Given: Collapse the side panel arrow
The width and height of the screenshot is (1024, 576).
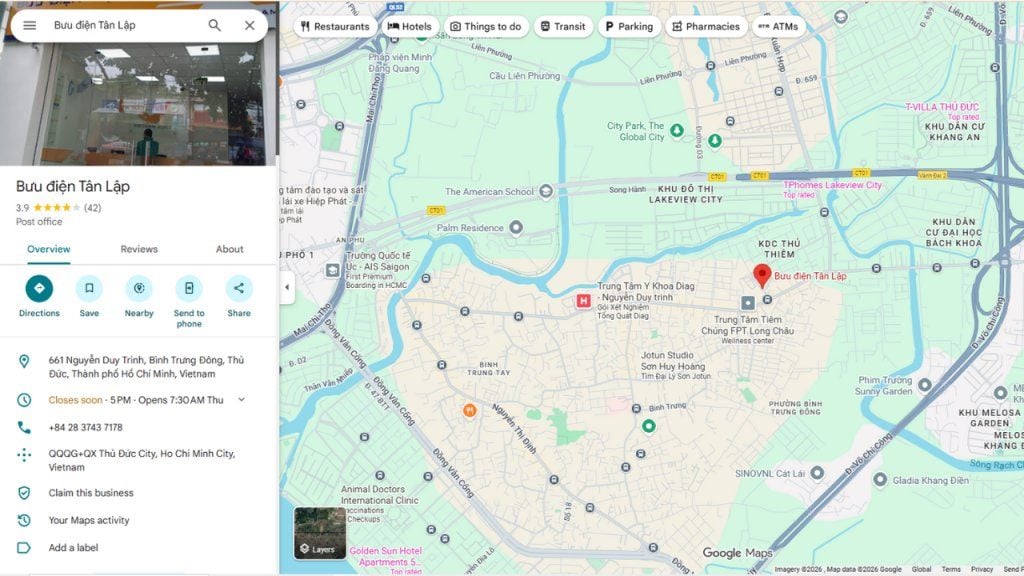Looking at the screenshot, I should click(287, 288).
